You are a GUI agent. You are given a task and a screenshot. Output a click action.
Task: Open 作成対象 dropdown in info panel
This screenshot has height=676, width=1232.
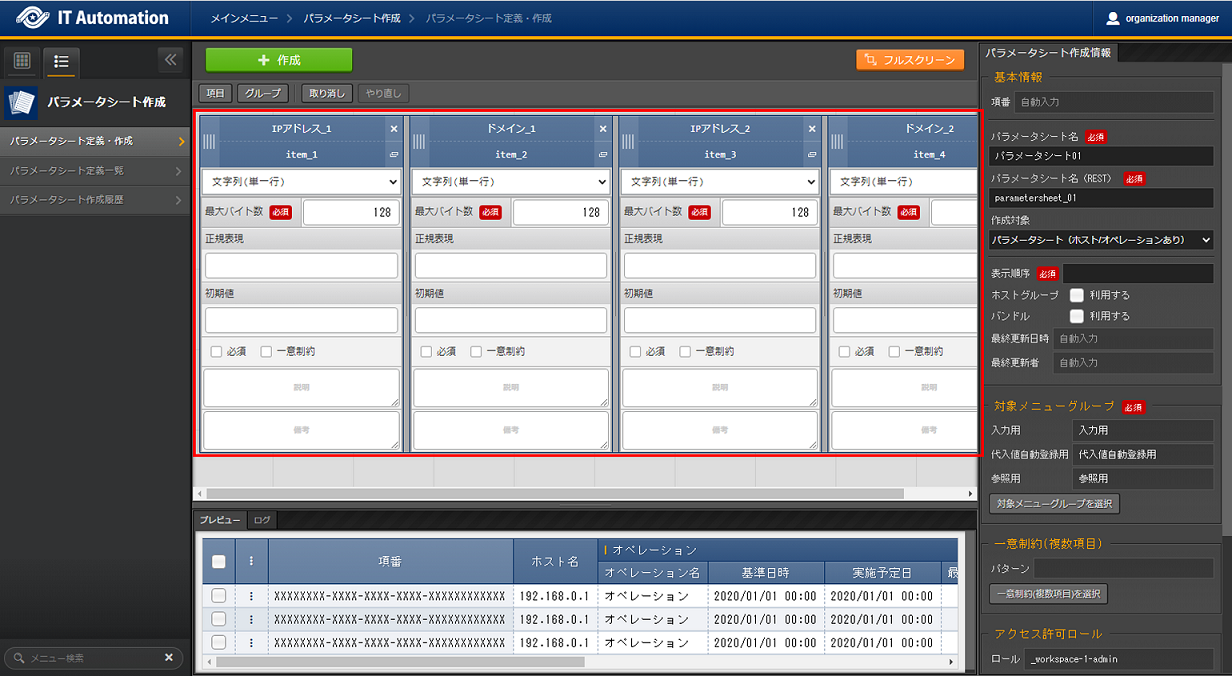point(1100,240)
